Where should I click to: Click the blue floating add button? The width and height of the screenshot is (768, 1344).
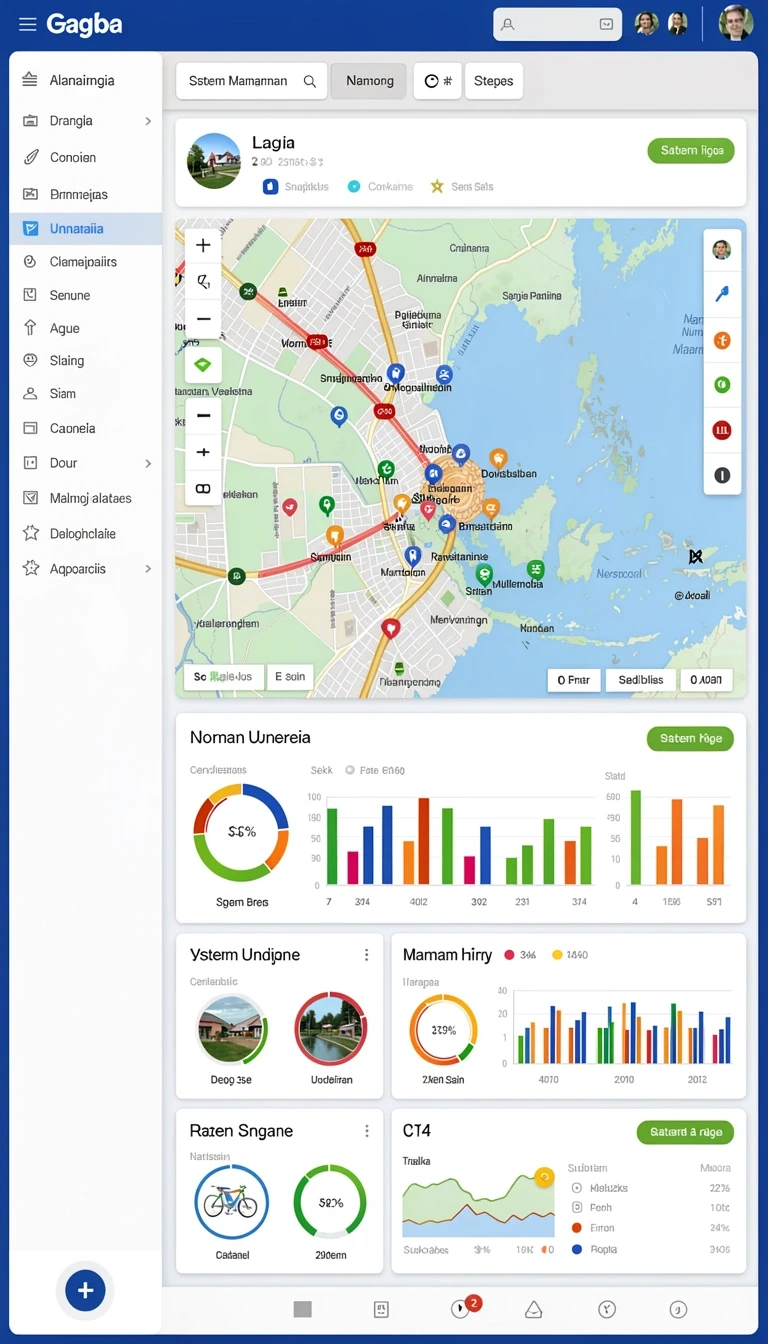(x=85, y=1290)
